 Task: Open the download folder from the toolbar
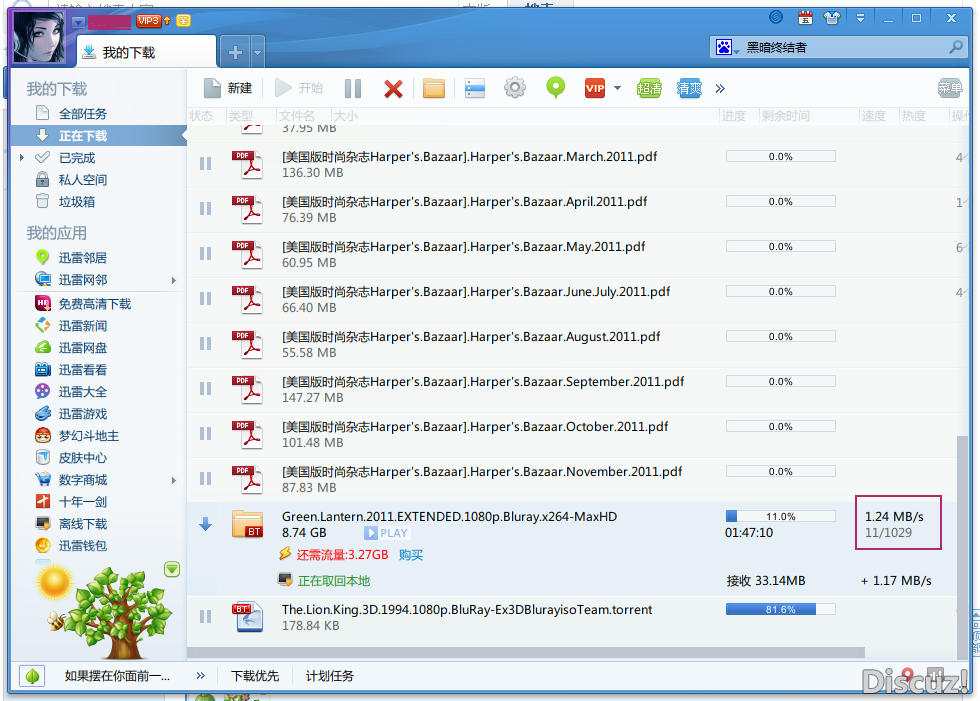tap(434, 89)
